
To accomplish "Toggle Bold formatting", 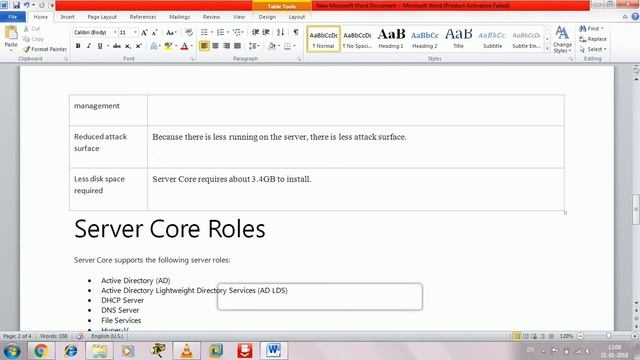I will tap(78, 46).
